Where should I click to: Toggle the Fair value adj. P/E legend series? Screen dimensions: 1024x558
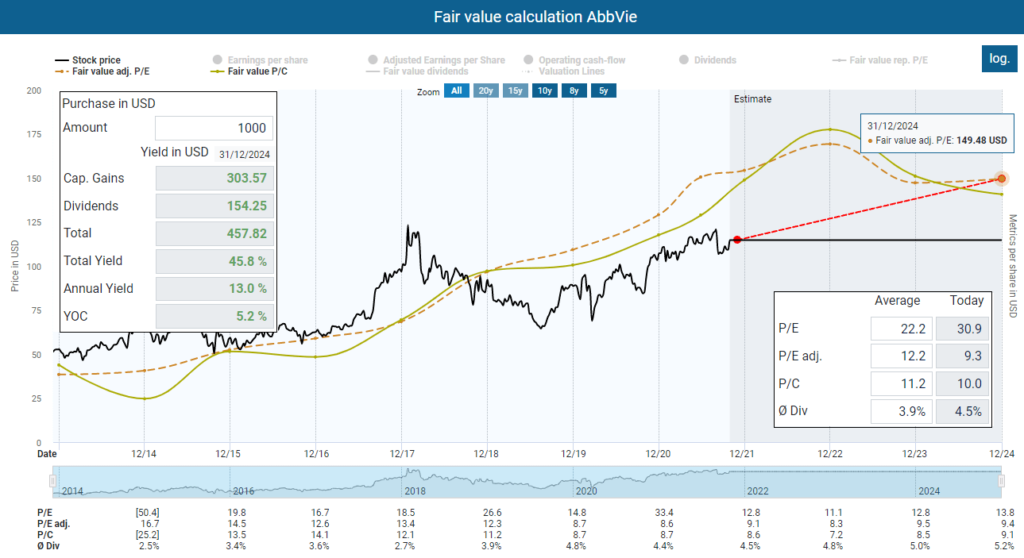(x=103, y=71)
